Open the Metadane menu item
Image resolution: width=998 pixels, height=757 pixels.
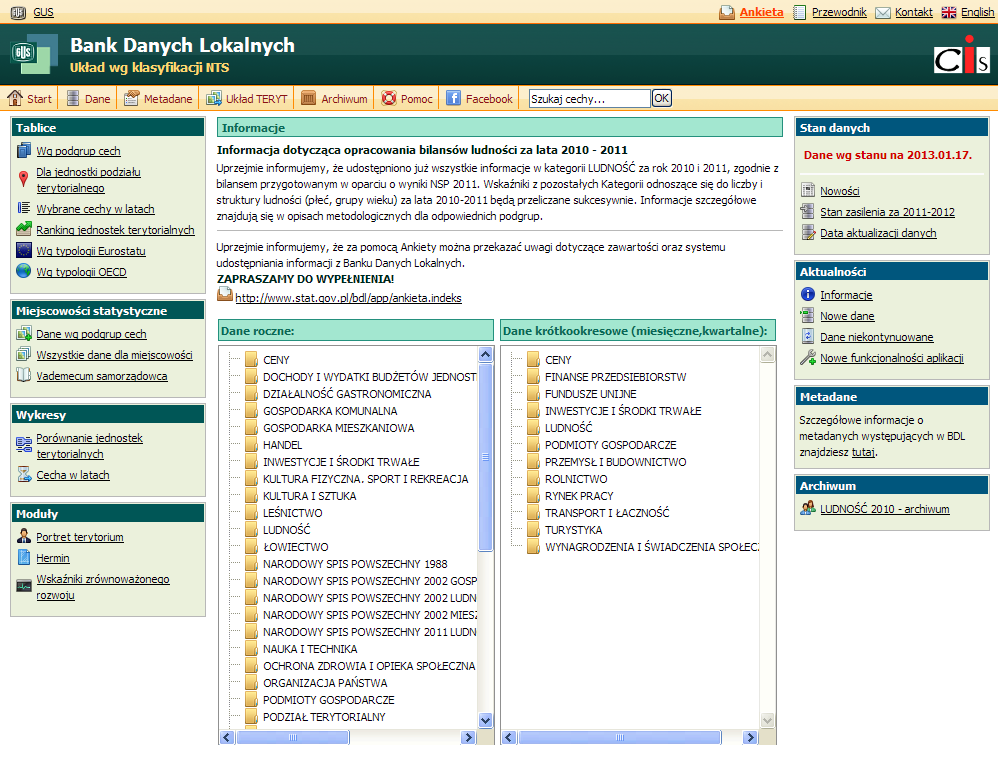click(x=168, y=99)
